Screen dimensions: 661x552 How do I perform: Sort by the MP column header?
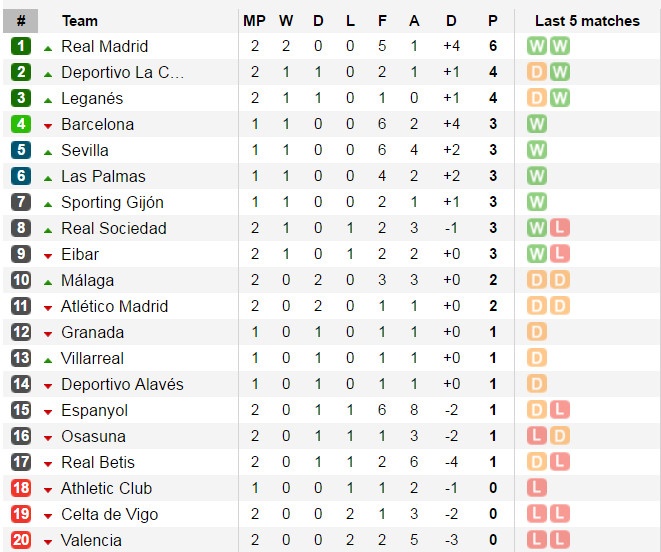254,20
